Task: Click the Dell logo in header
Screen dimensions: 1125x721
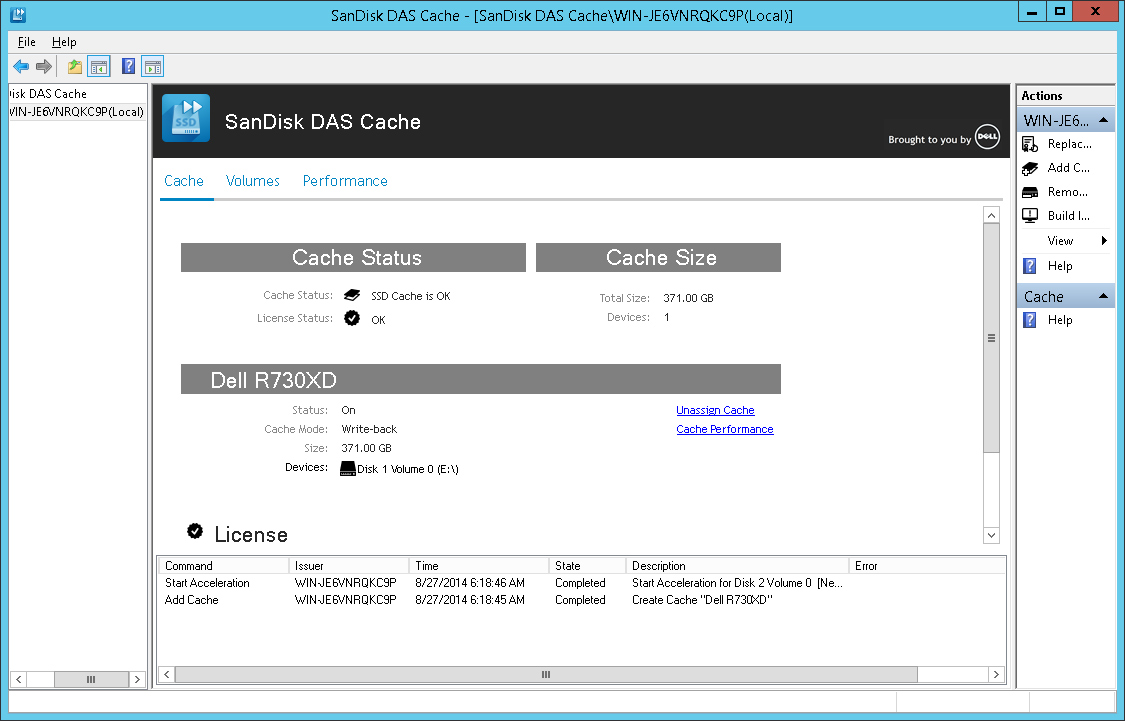Action: click(x=987, y=136)
